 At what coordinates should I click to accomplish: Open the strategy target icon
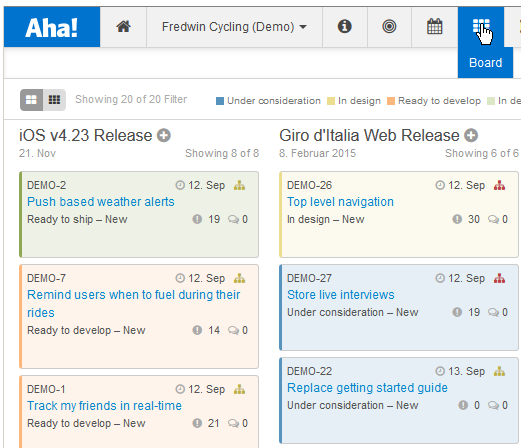(389, 26)
